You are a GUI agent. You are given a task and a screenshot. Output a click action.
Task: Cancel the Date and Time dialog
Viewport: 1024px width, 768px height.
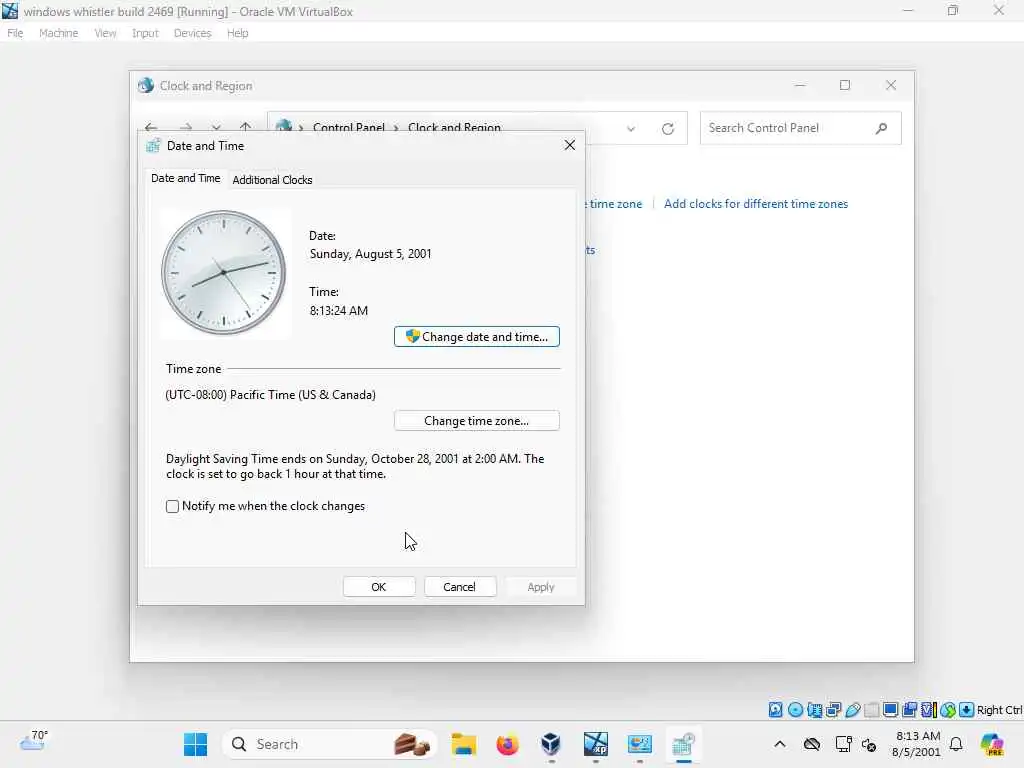click(x=460, y=586)
